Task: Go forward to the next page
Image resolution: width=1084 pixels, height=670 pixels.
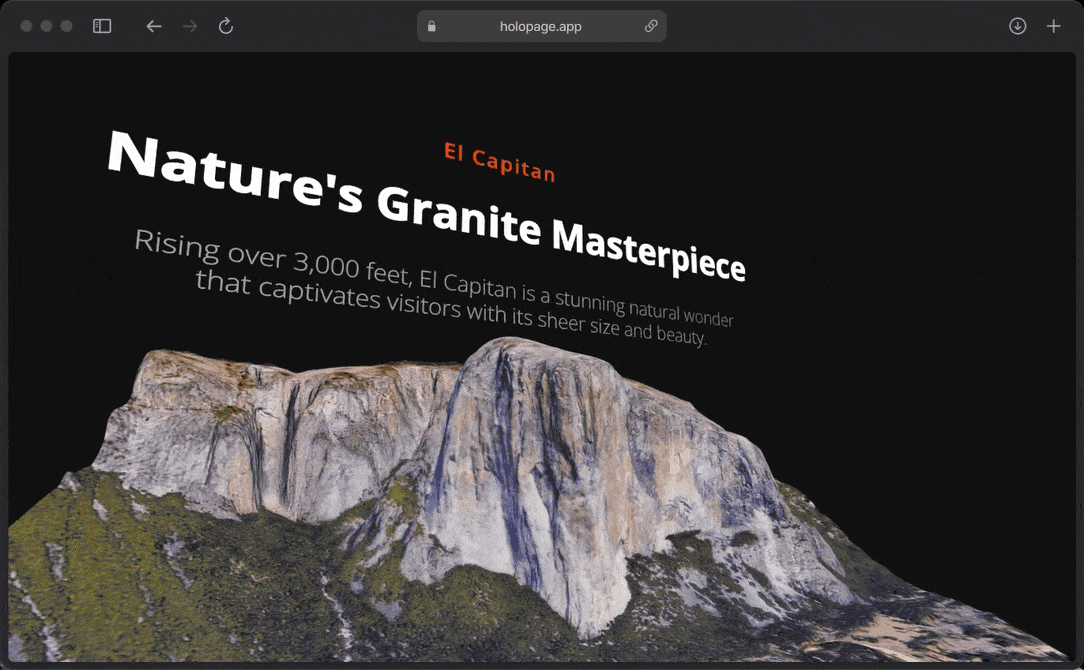Action: pos(190,26)
